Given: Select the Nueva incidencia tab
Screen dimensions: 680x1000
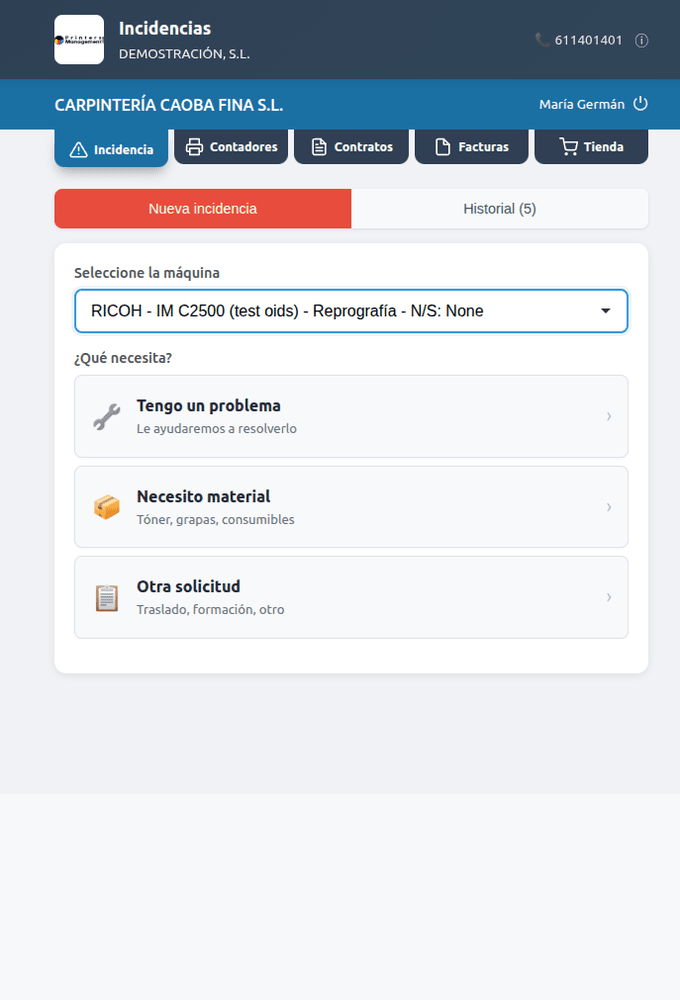Looking at the screenshot, I should pos(203,209).
